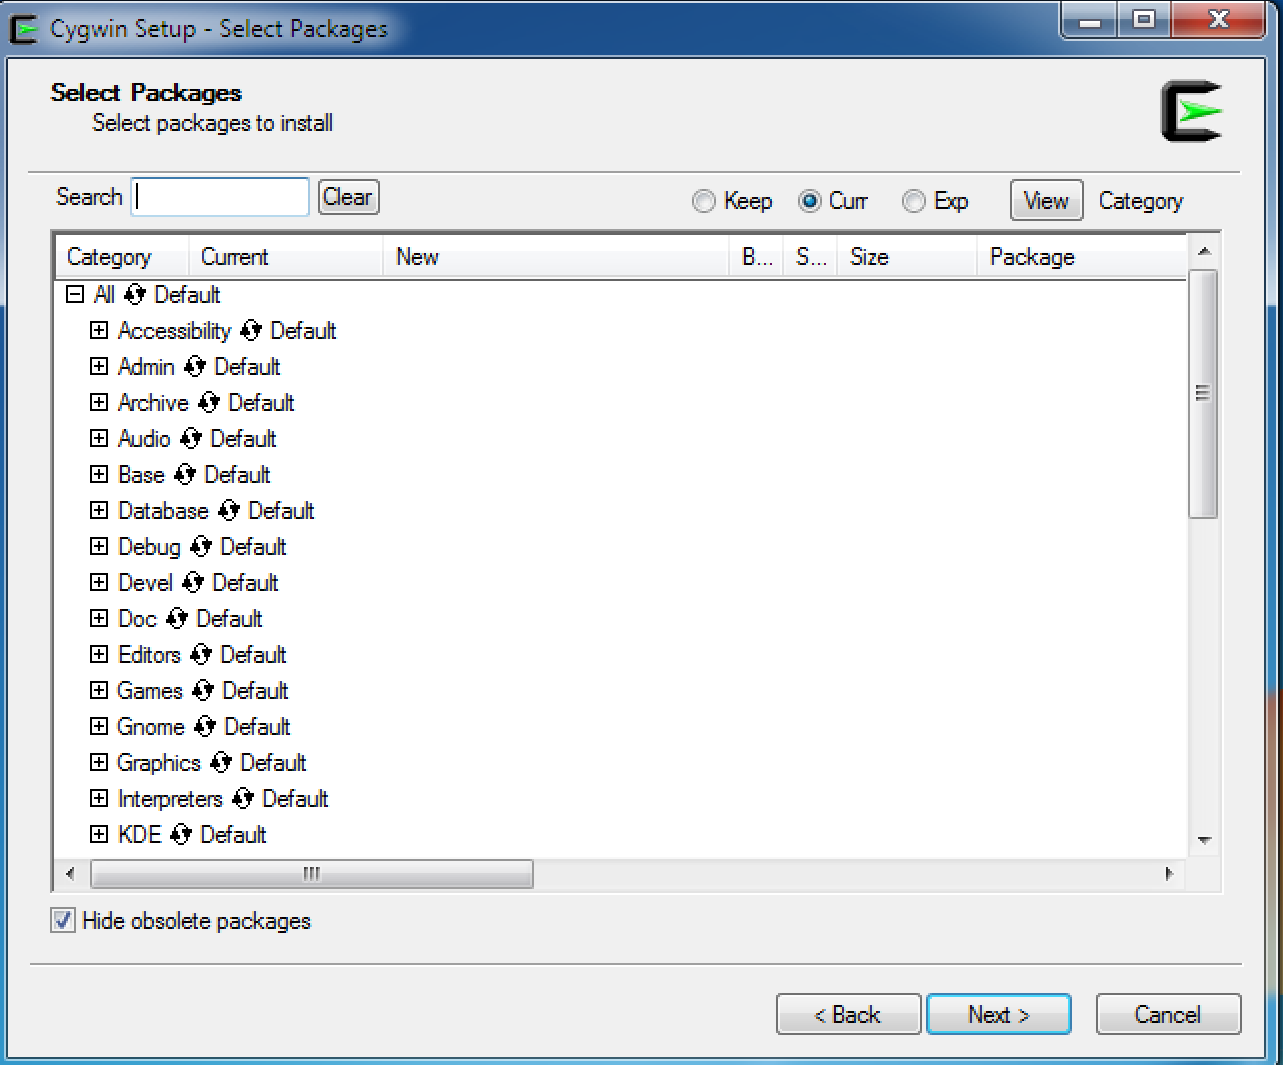Viewport: 1283px width, 1065px height.
Task: Click the cycle icon in Interpreters row
Action: (243, 799)
